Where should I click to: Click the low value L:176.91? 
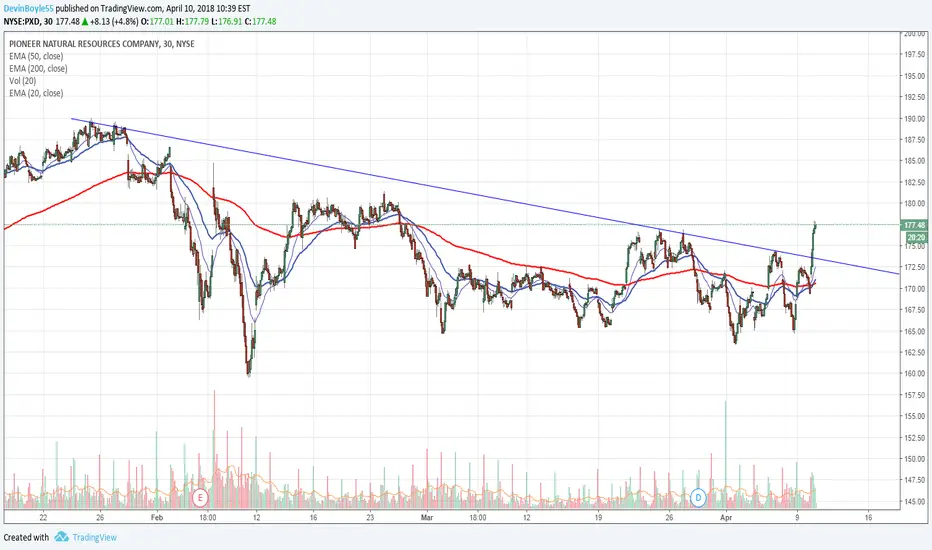point(226,21)
